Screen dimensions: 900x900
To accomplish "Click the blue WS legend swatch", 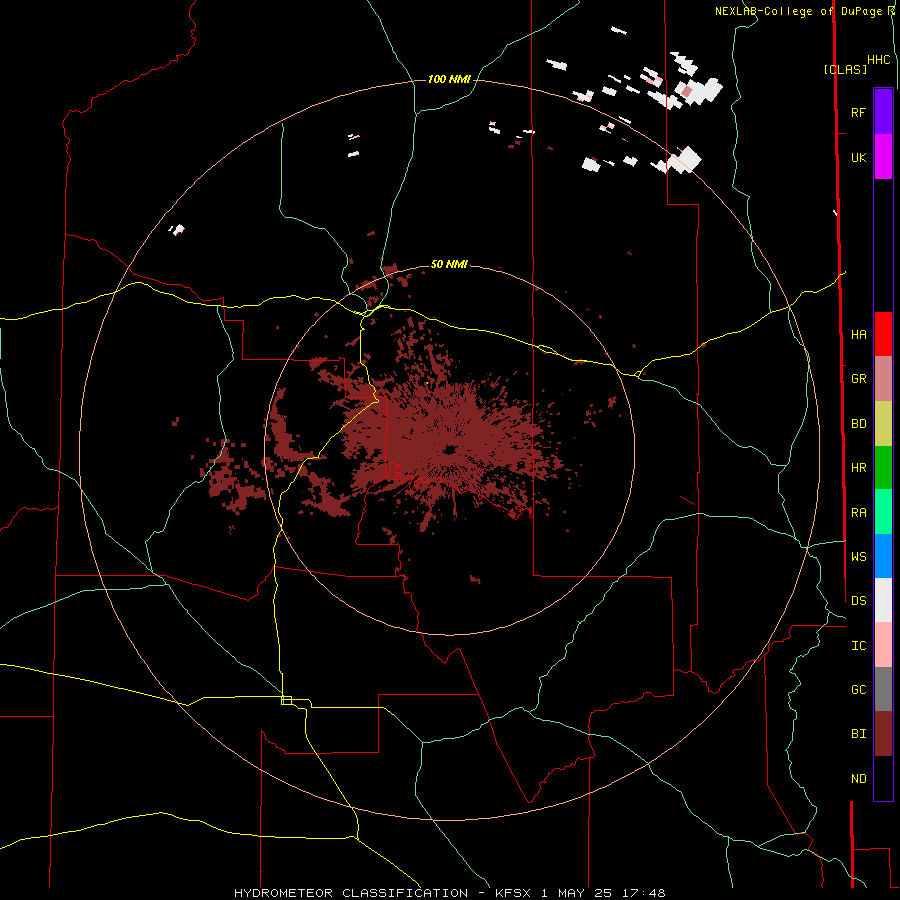I will tap(883, 556).
